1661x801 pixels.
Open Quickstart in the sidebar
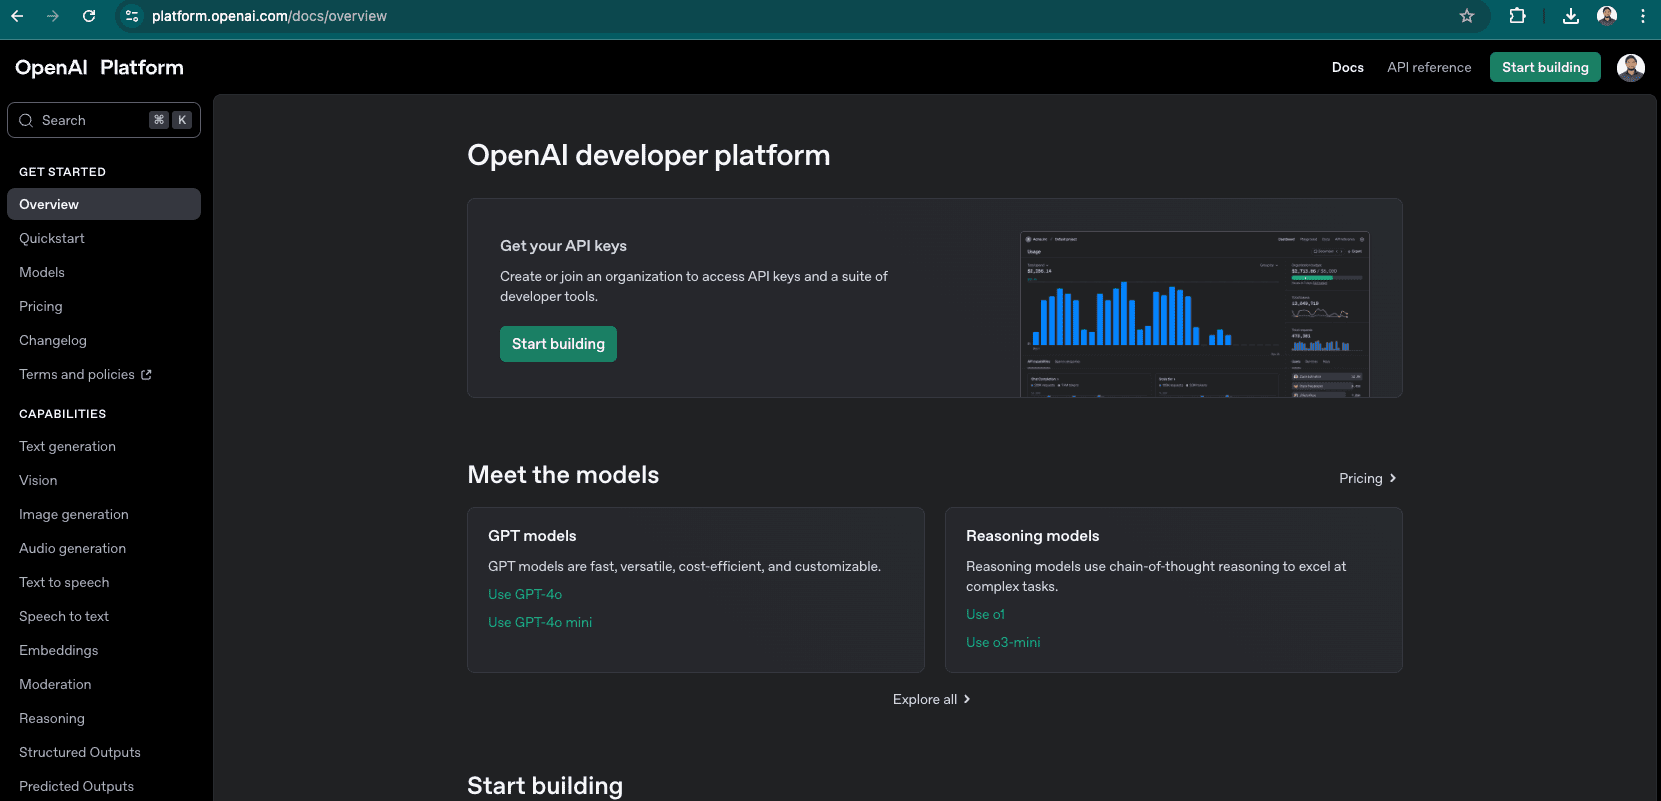click(52, 239)
